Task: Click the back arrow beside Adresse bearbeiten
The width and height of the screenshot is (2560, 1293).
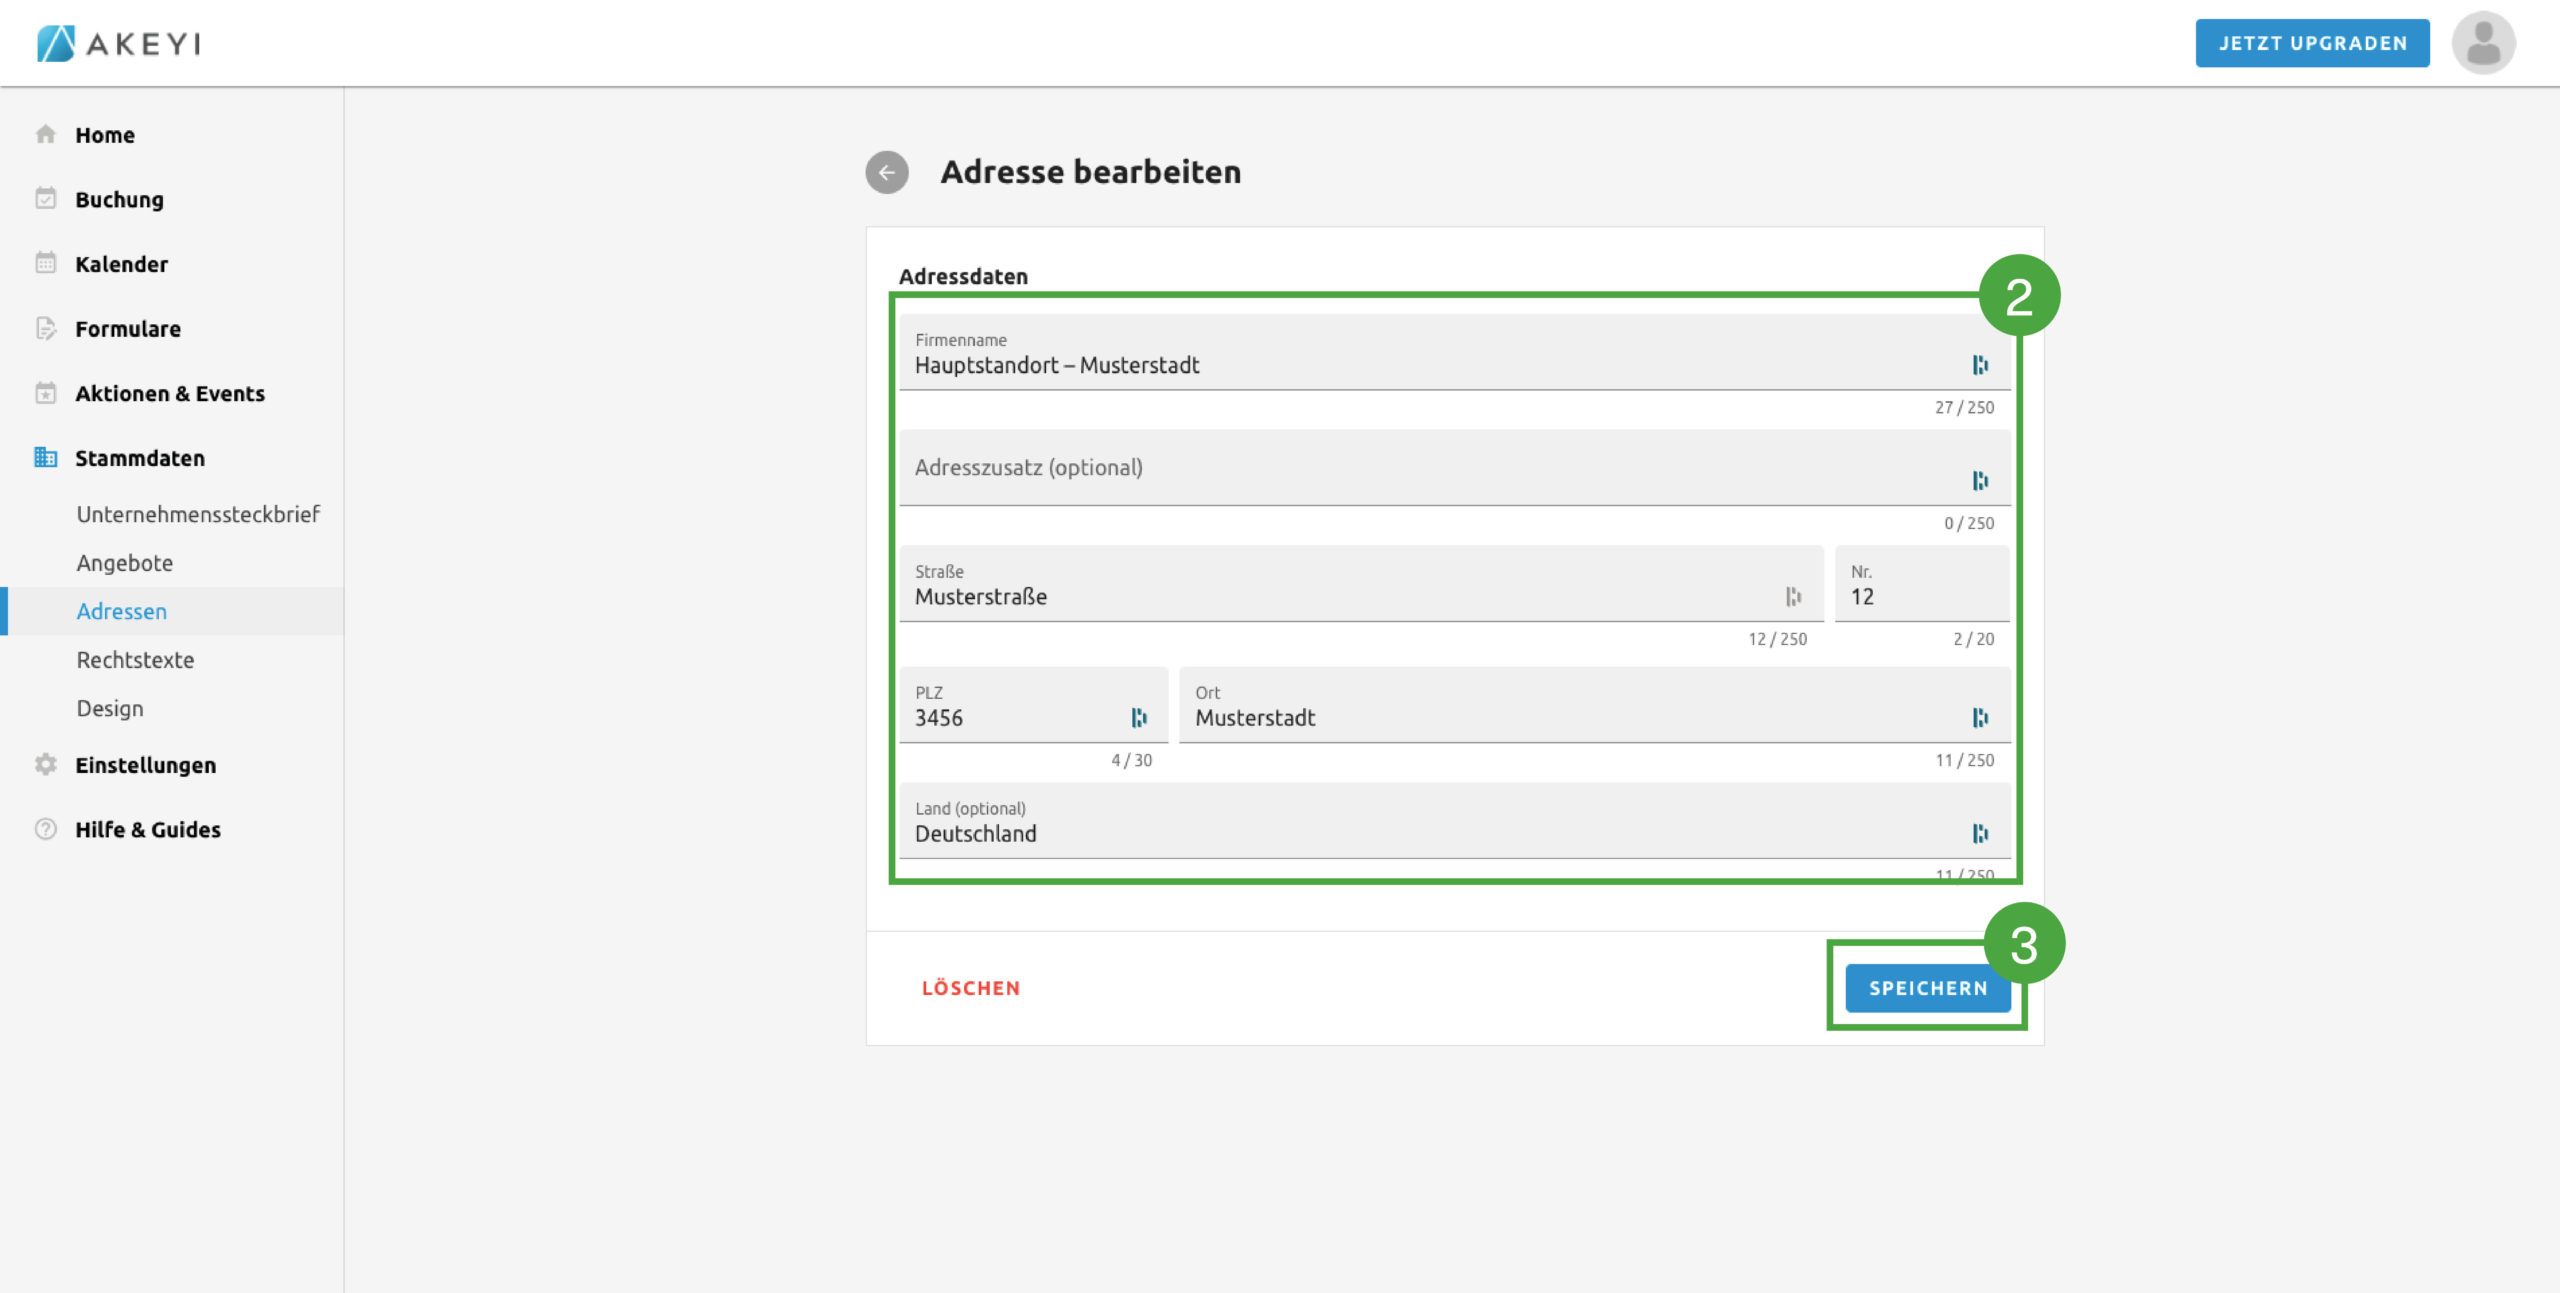Action: [886, 172]
